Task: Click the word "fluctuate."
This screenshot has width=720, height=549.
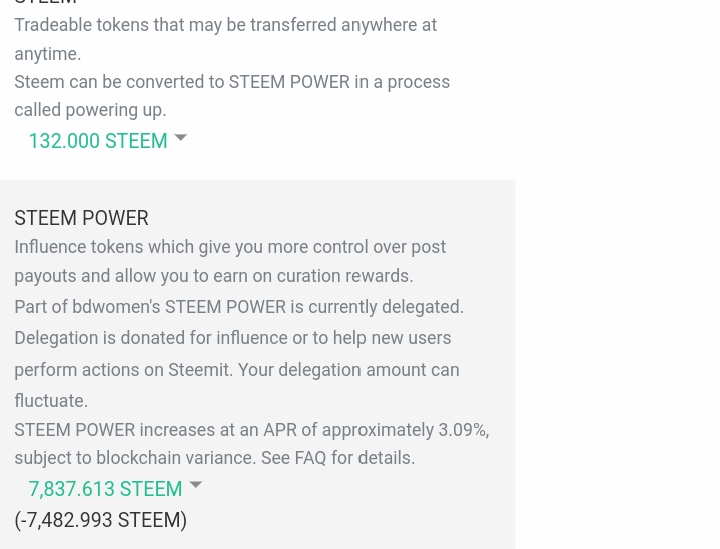Action: tap(51, 401)
